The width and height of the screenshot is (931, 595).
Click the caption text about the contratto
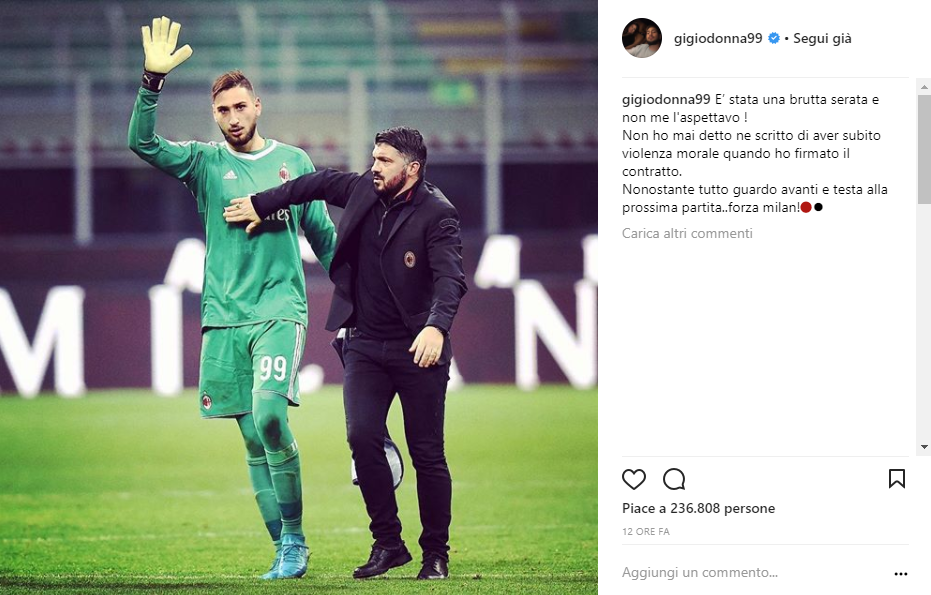(751, 153)
